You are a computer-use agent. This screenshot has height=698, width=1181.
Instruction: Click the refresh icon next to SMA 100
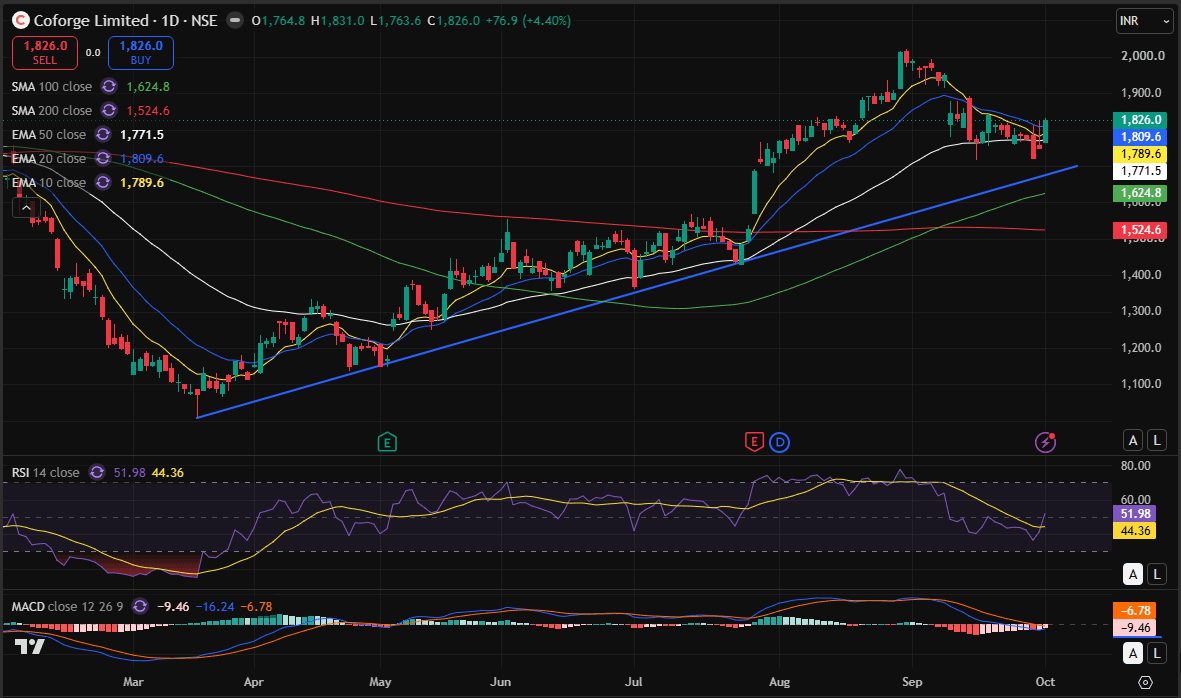tap(109, 87)
